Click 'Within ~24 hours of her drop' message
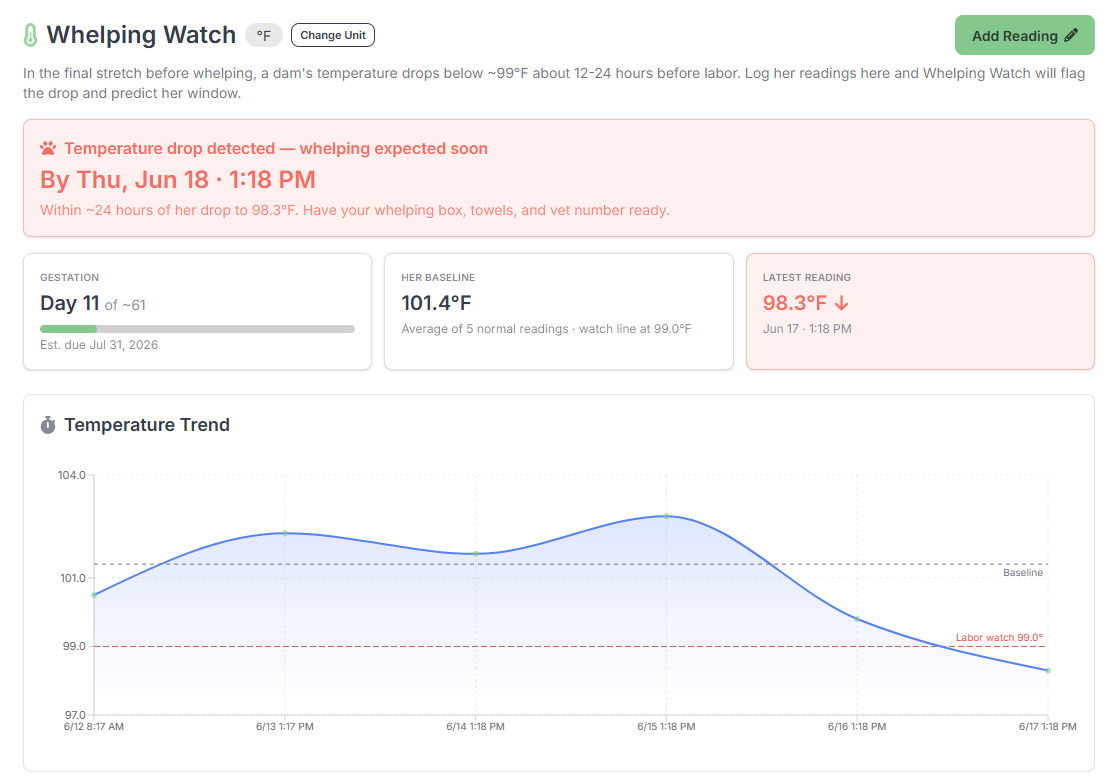 [354, 210]
